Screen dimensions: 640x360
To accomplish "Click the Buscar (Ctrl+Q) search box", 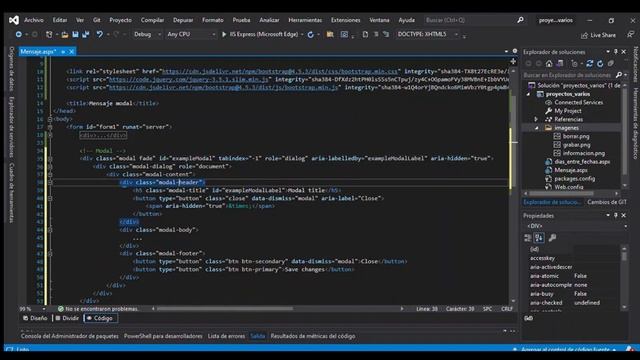I will [469, 20].
